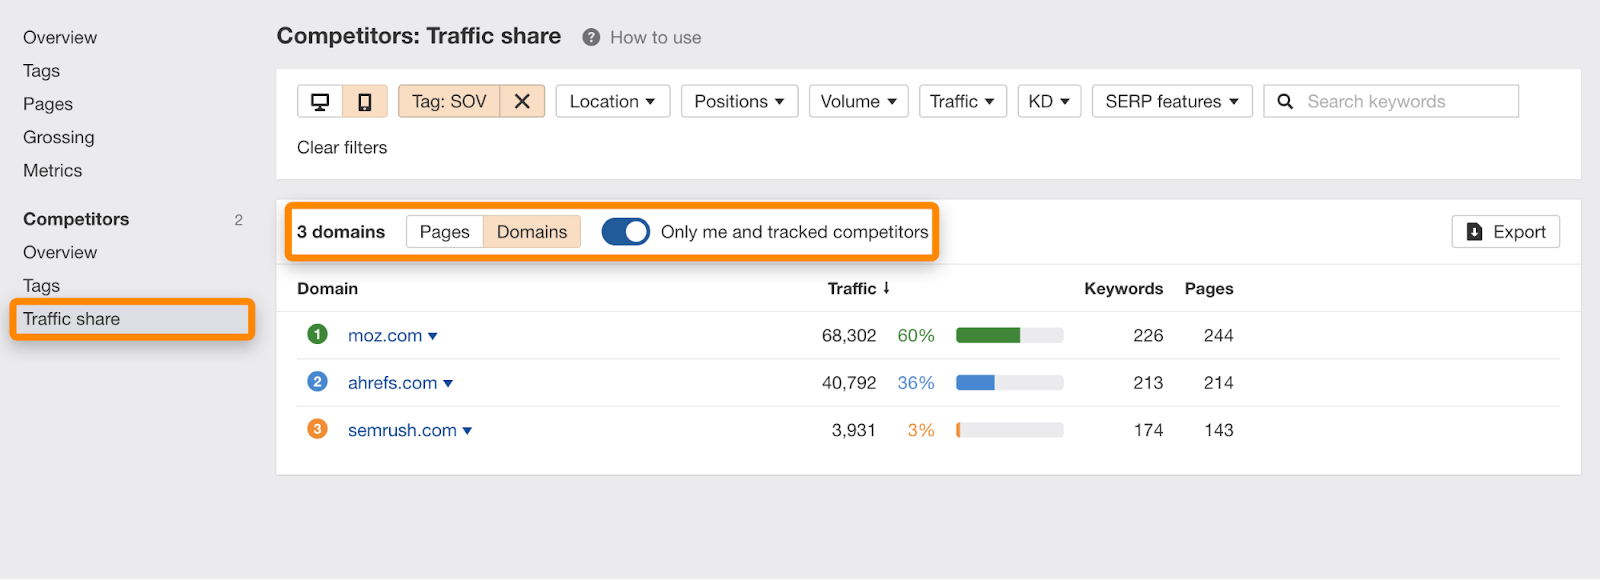Click moz.com keywords count 226
Viewport: 1600px width, 580px height.
tap(1148, 335)
